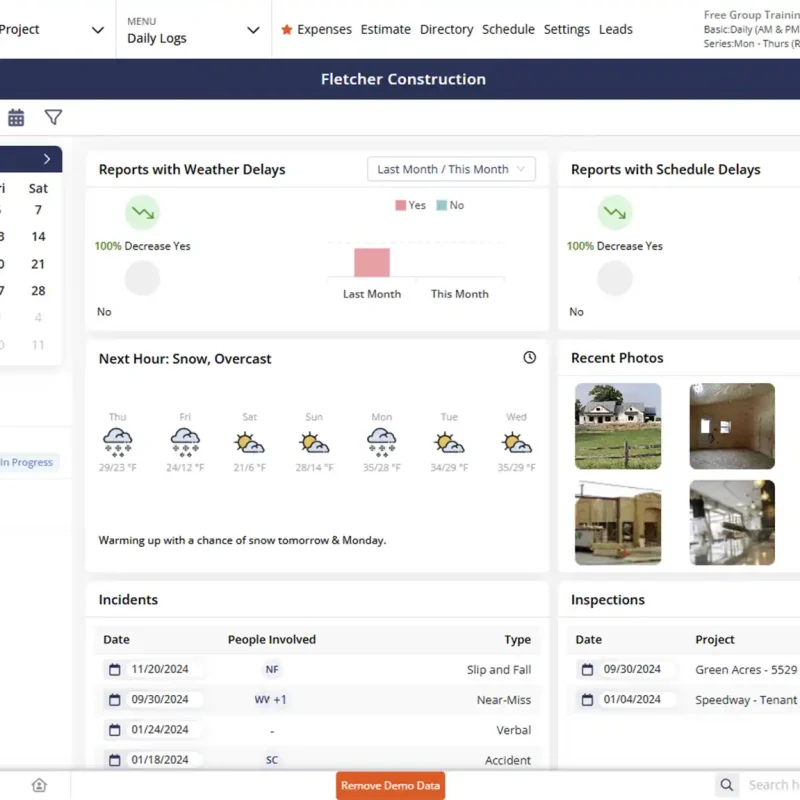Click Tuesday partly sunny weather icon
Screen dimensions: 800x800
tap(449, 442)
